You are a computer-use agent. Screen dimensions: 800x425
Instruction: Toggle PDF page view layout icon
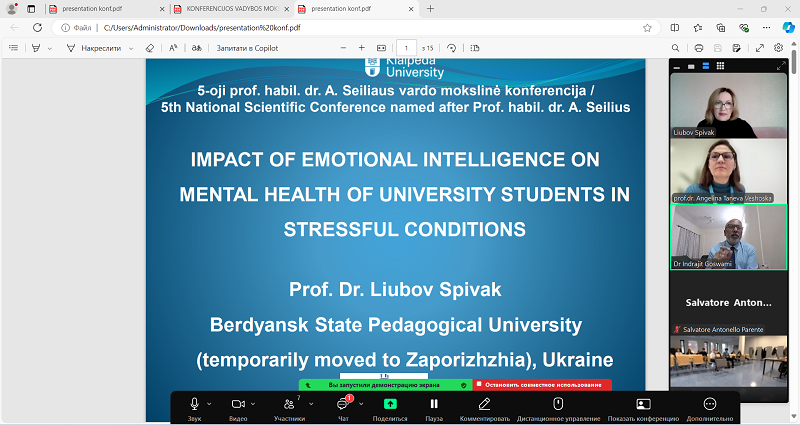[x=475, y=48]
